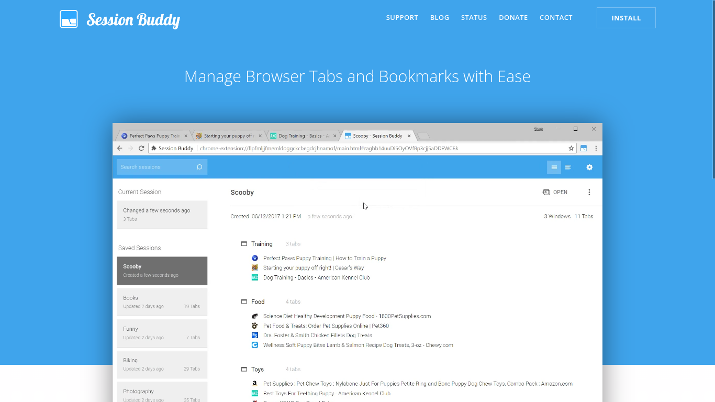715x402 pixels.
Task: Click the search magnifier icon
Action: (199, 167)
